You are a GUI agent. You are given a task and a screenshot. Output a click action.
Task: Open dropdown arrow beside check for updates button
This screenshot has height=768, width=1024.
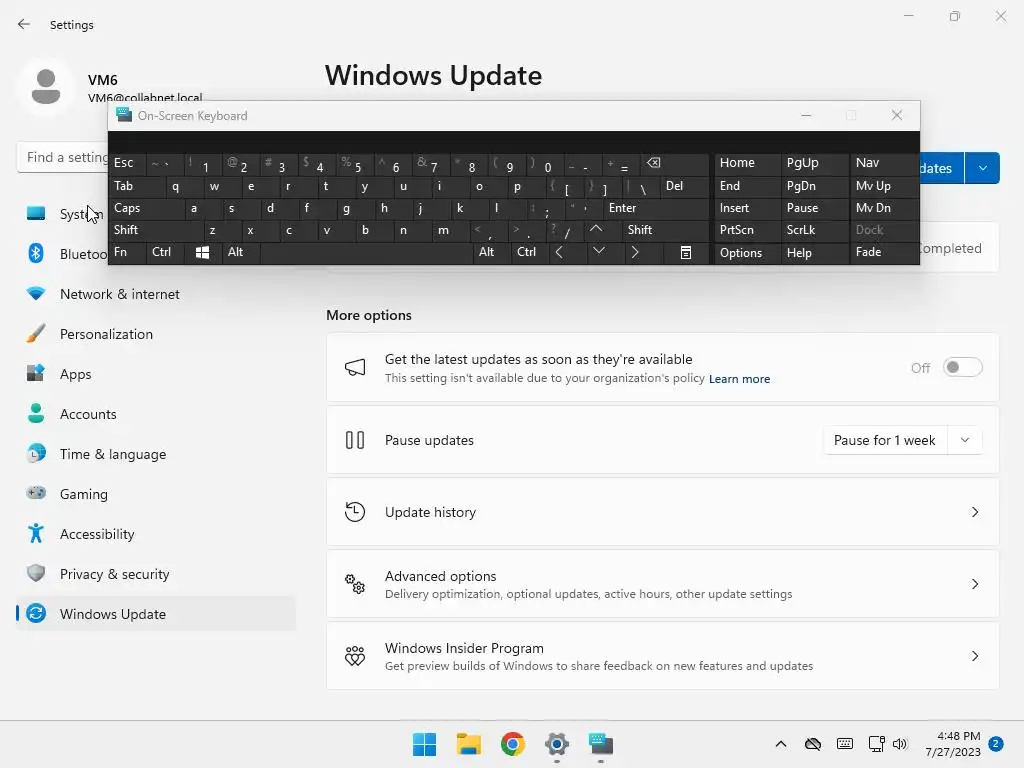coord(982,168)
